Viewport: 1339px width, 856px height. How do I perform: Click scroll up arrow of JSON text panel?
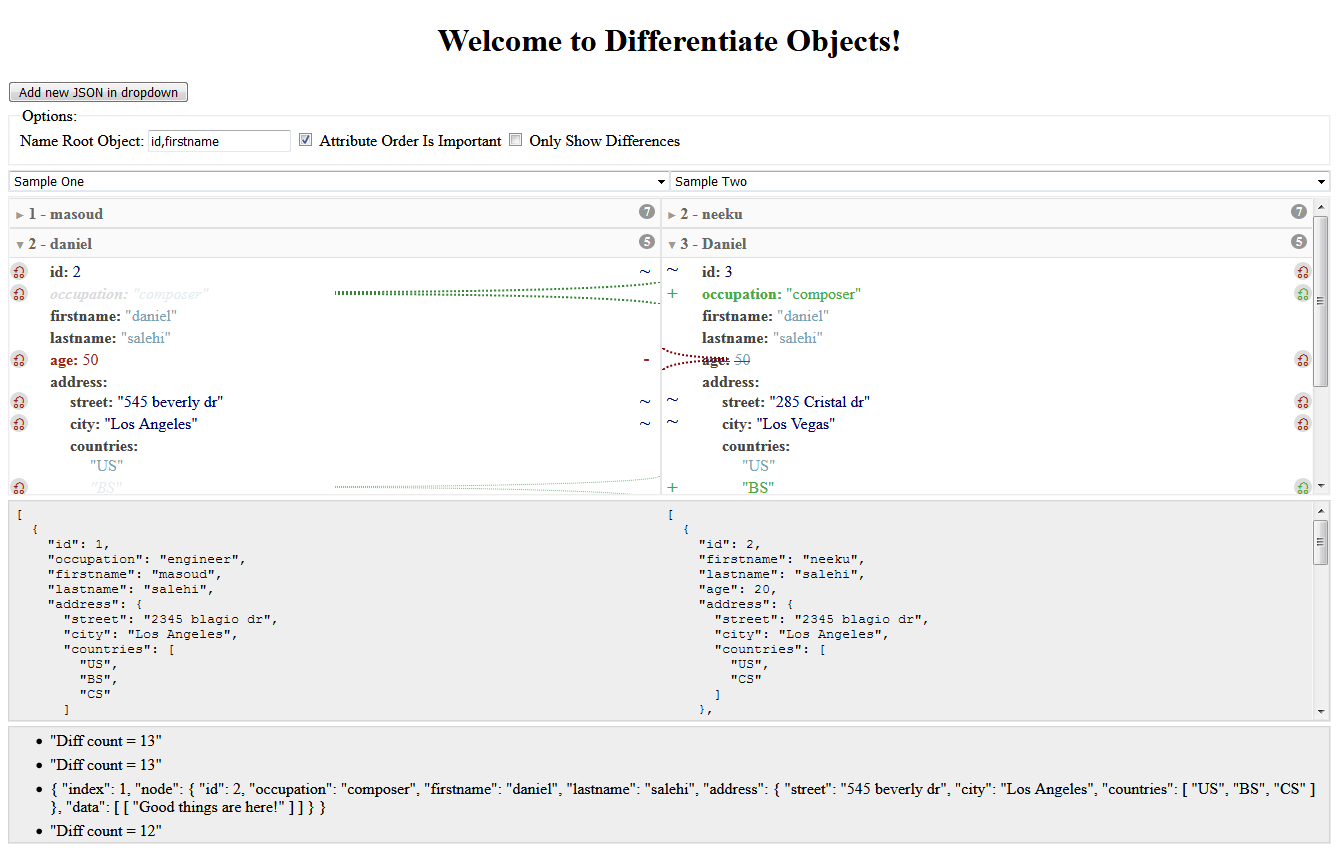pyautogui.click(x=1321, y=510)
